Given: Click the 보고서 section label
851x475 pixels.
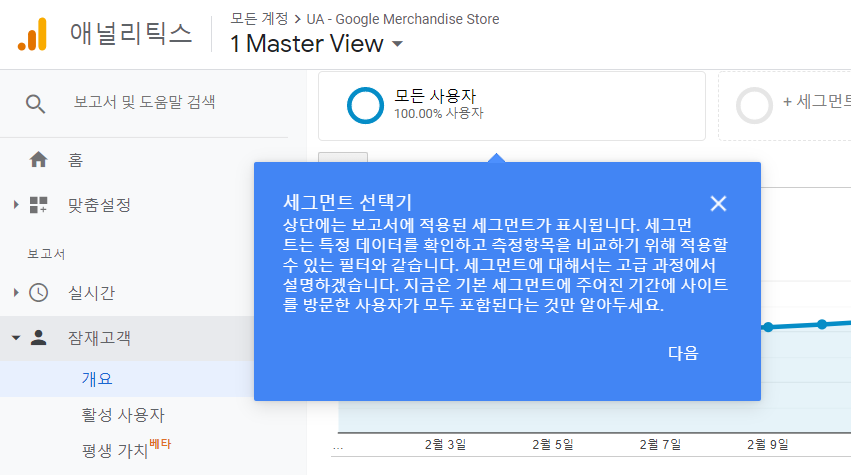Looking at the screenshot, I should tap(46, 254).
